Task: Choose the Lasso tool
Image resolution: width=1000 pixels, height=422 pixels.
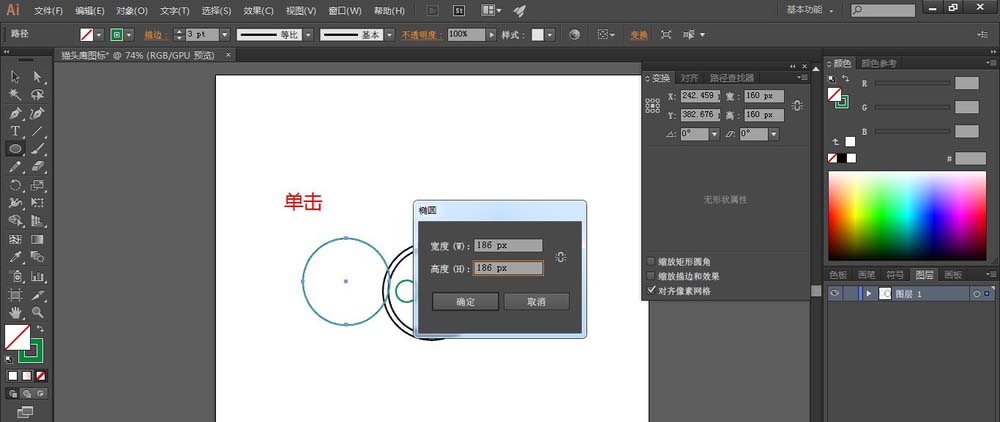Action: 37,95
